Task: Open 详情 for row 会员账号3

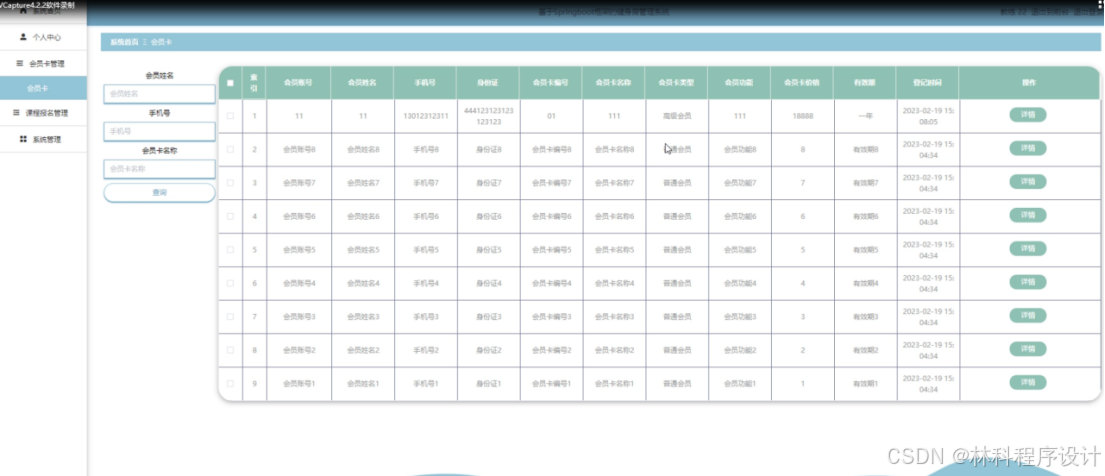Action: (1027, 315)
